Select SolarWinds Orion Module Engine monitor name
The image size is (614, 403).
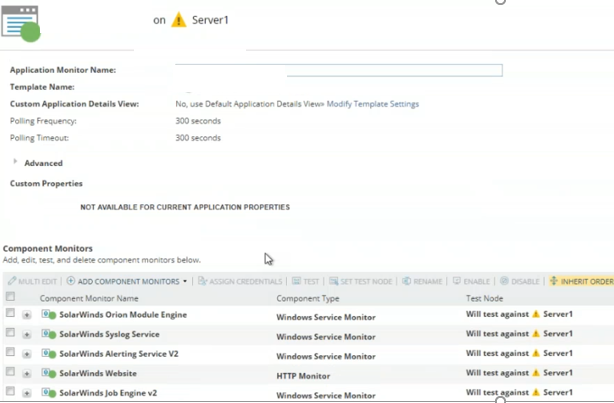pyautogui.click(x=123, y=315)
